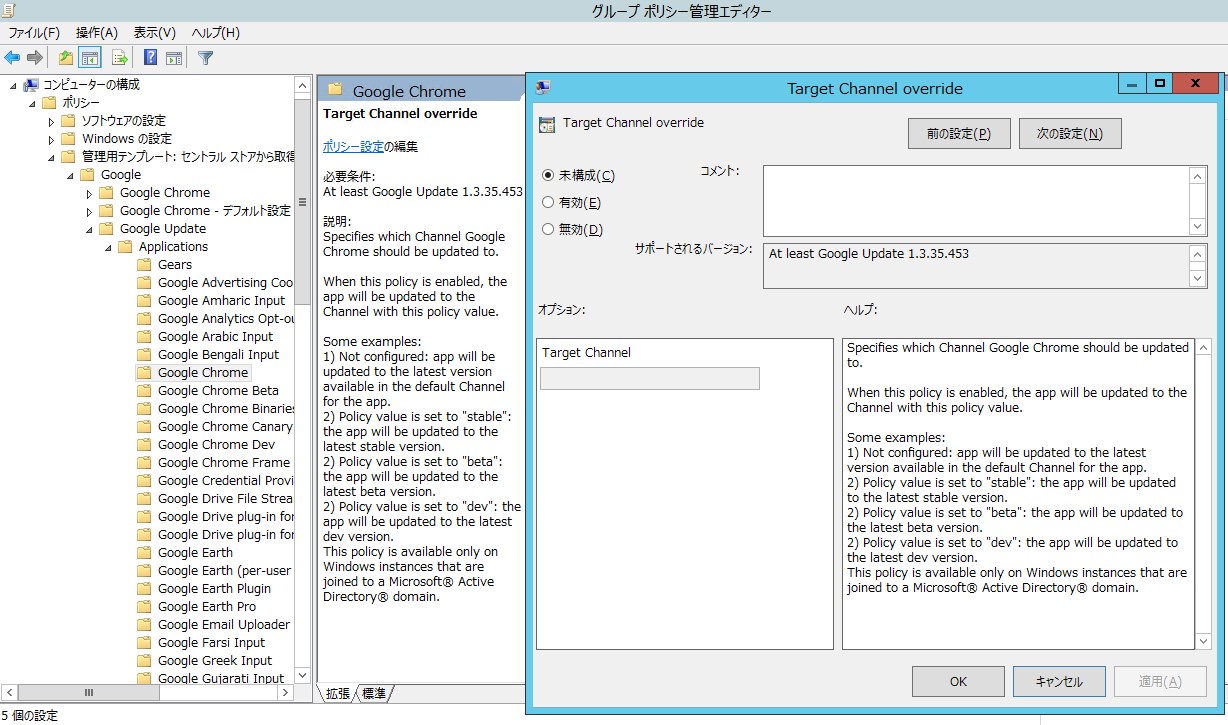
Task: Open the 操作 menu
Action: pyautogui.click(x=95, y=32)
